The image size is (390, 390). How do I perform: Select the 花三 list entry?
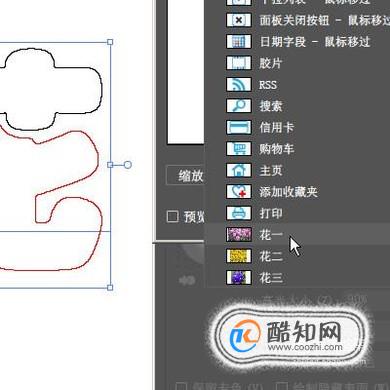298,277
